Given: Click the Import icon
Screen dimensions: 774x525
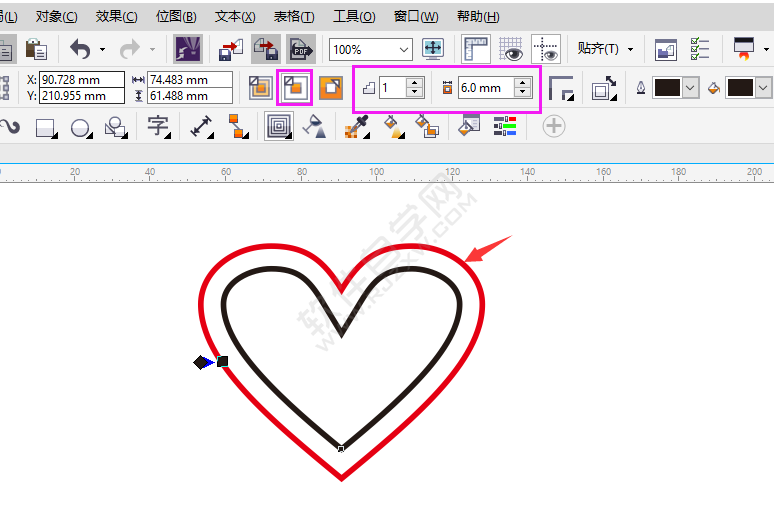Looking at the screenshot, I should 231,49.
